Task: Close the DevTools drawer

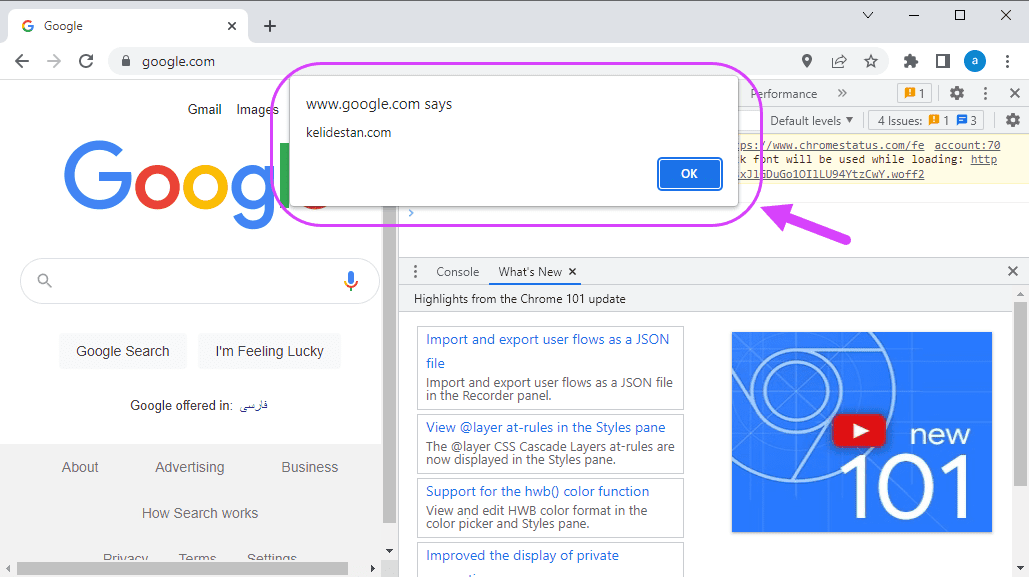Action: coord(1013,271)
